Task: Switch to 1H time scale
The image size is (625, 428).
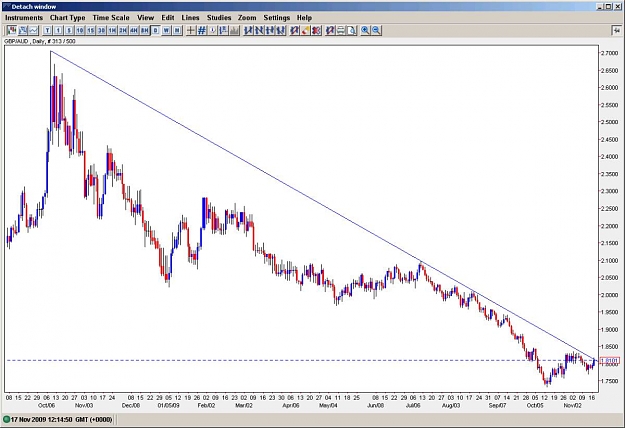Action: point(112,30)
